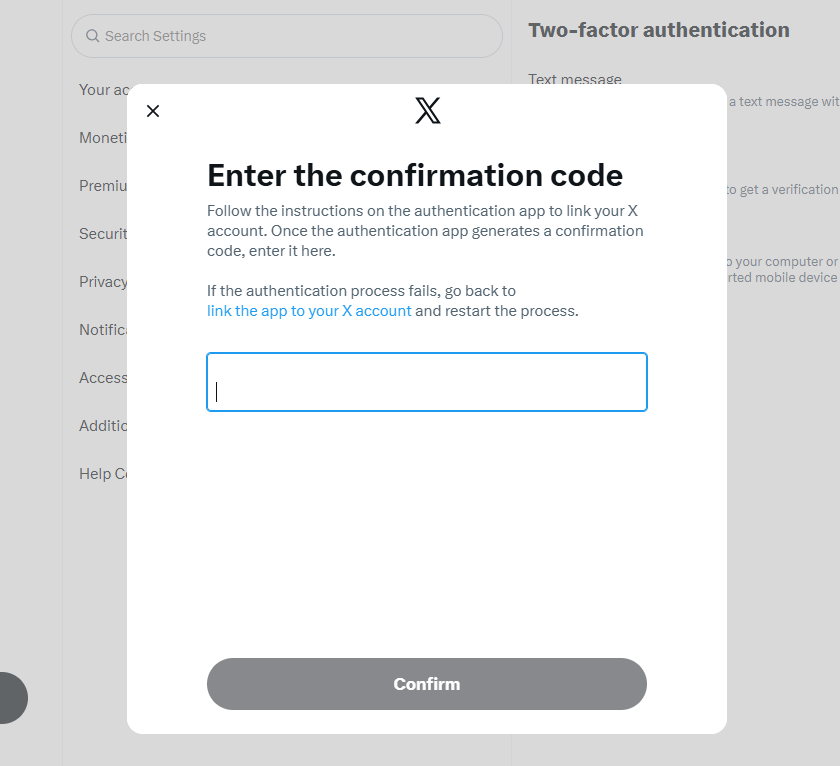Focus the Search Settings box

287,36
